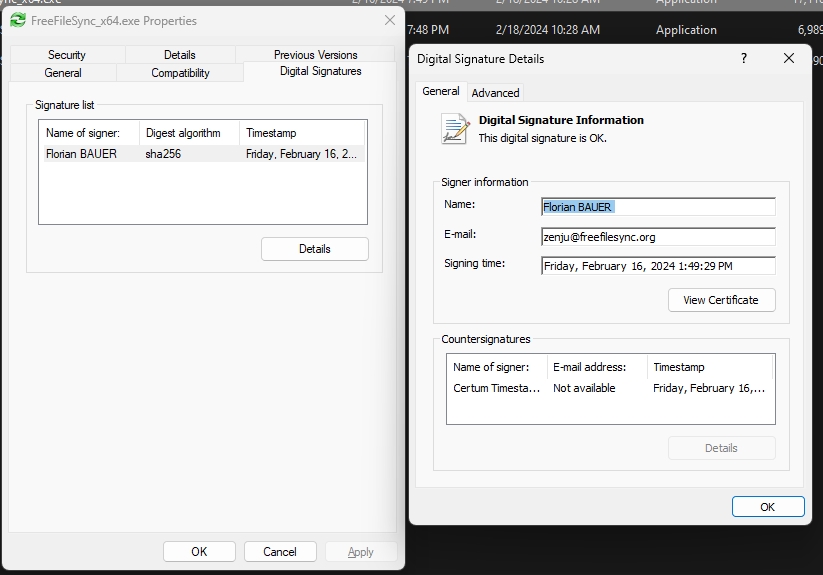Click the Signing time field
This screenshot has width=823, height=575.
658,266
